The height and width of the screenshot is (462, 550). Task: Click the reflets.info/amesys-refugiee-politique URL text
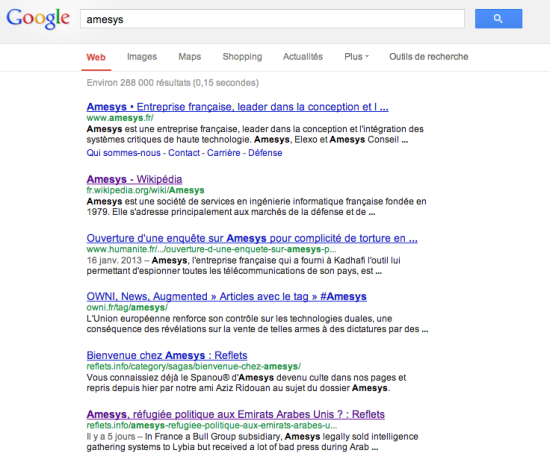(x=212, y=426)
